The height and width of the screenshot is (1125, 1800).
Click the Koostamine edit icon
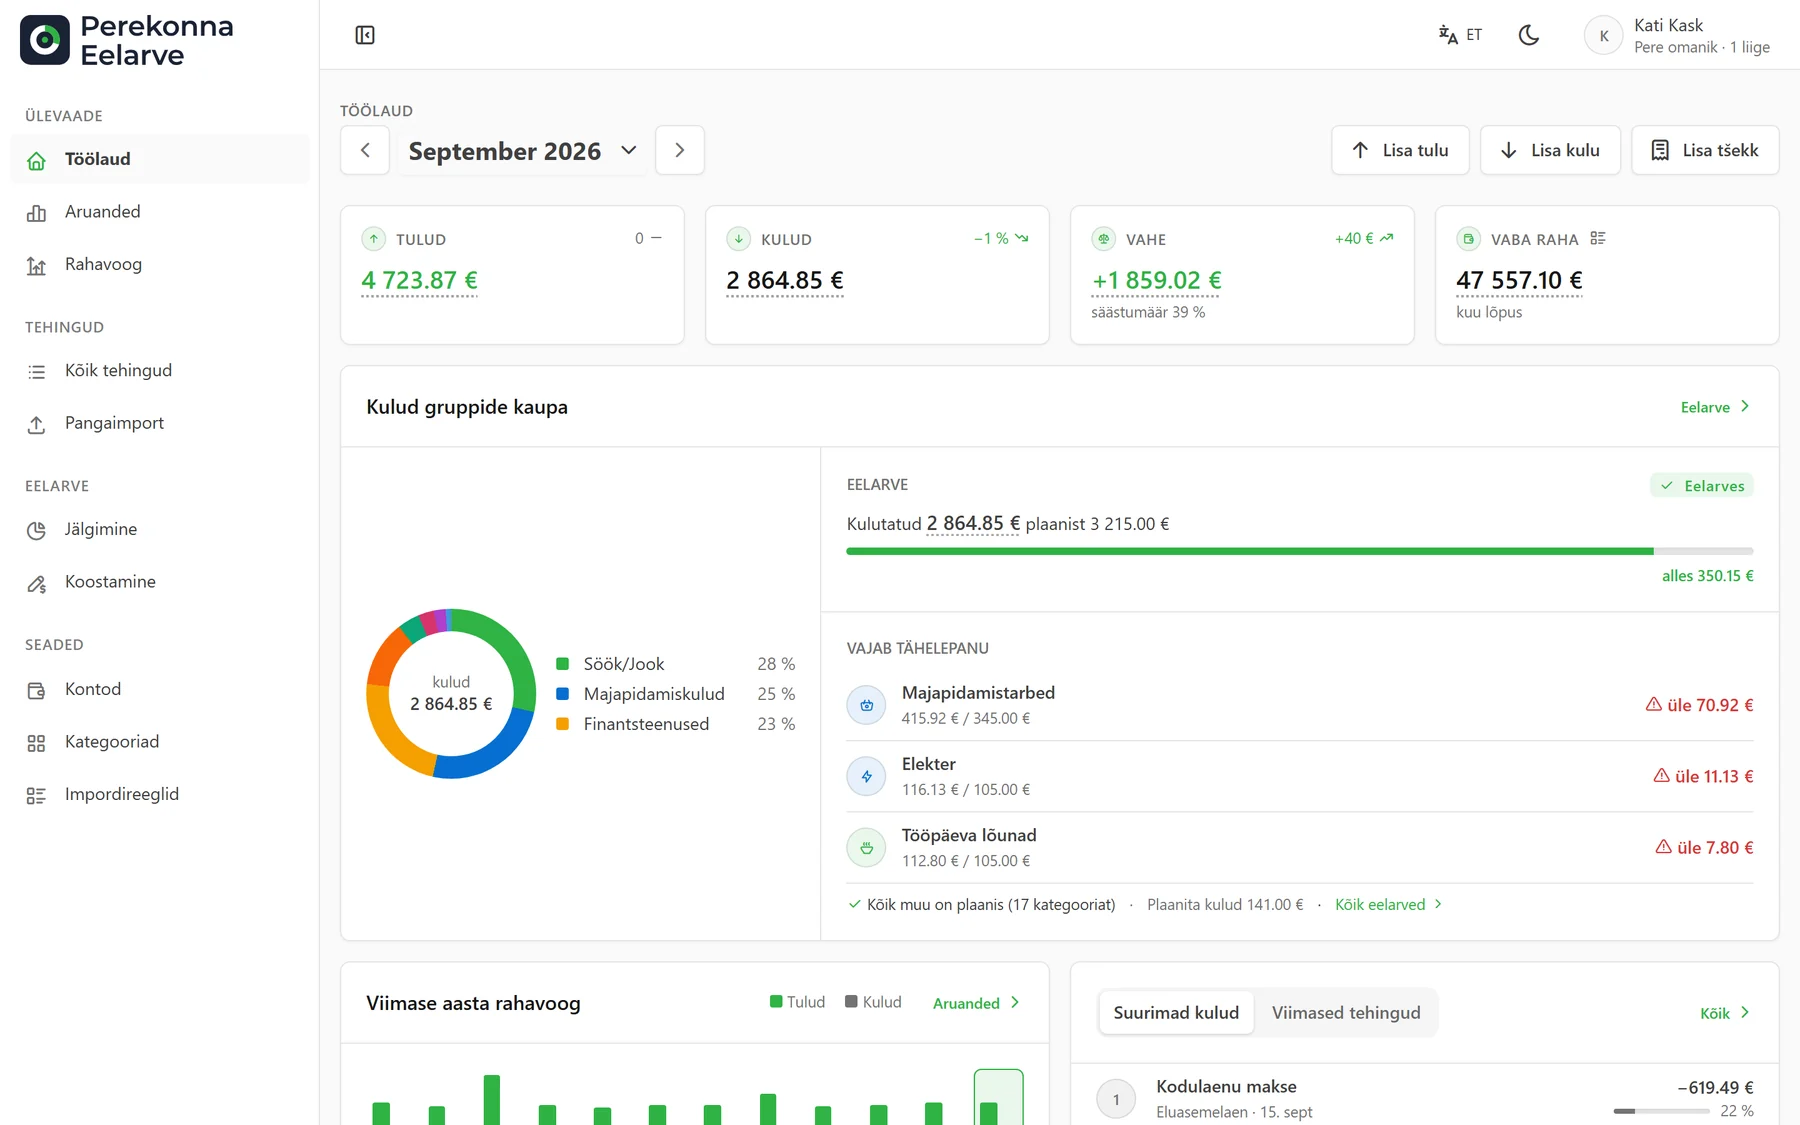pos(37,584)
